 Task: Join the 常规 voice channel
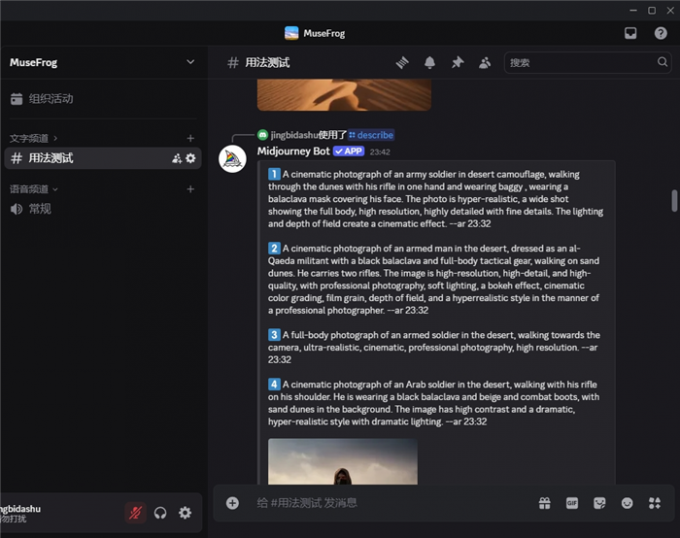tap(103, 209)
